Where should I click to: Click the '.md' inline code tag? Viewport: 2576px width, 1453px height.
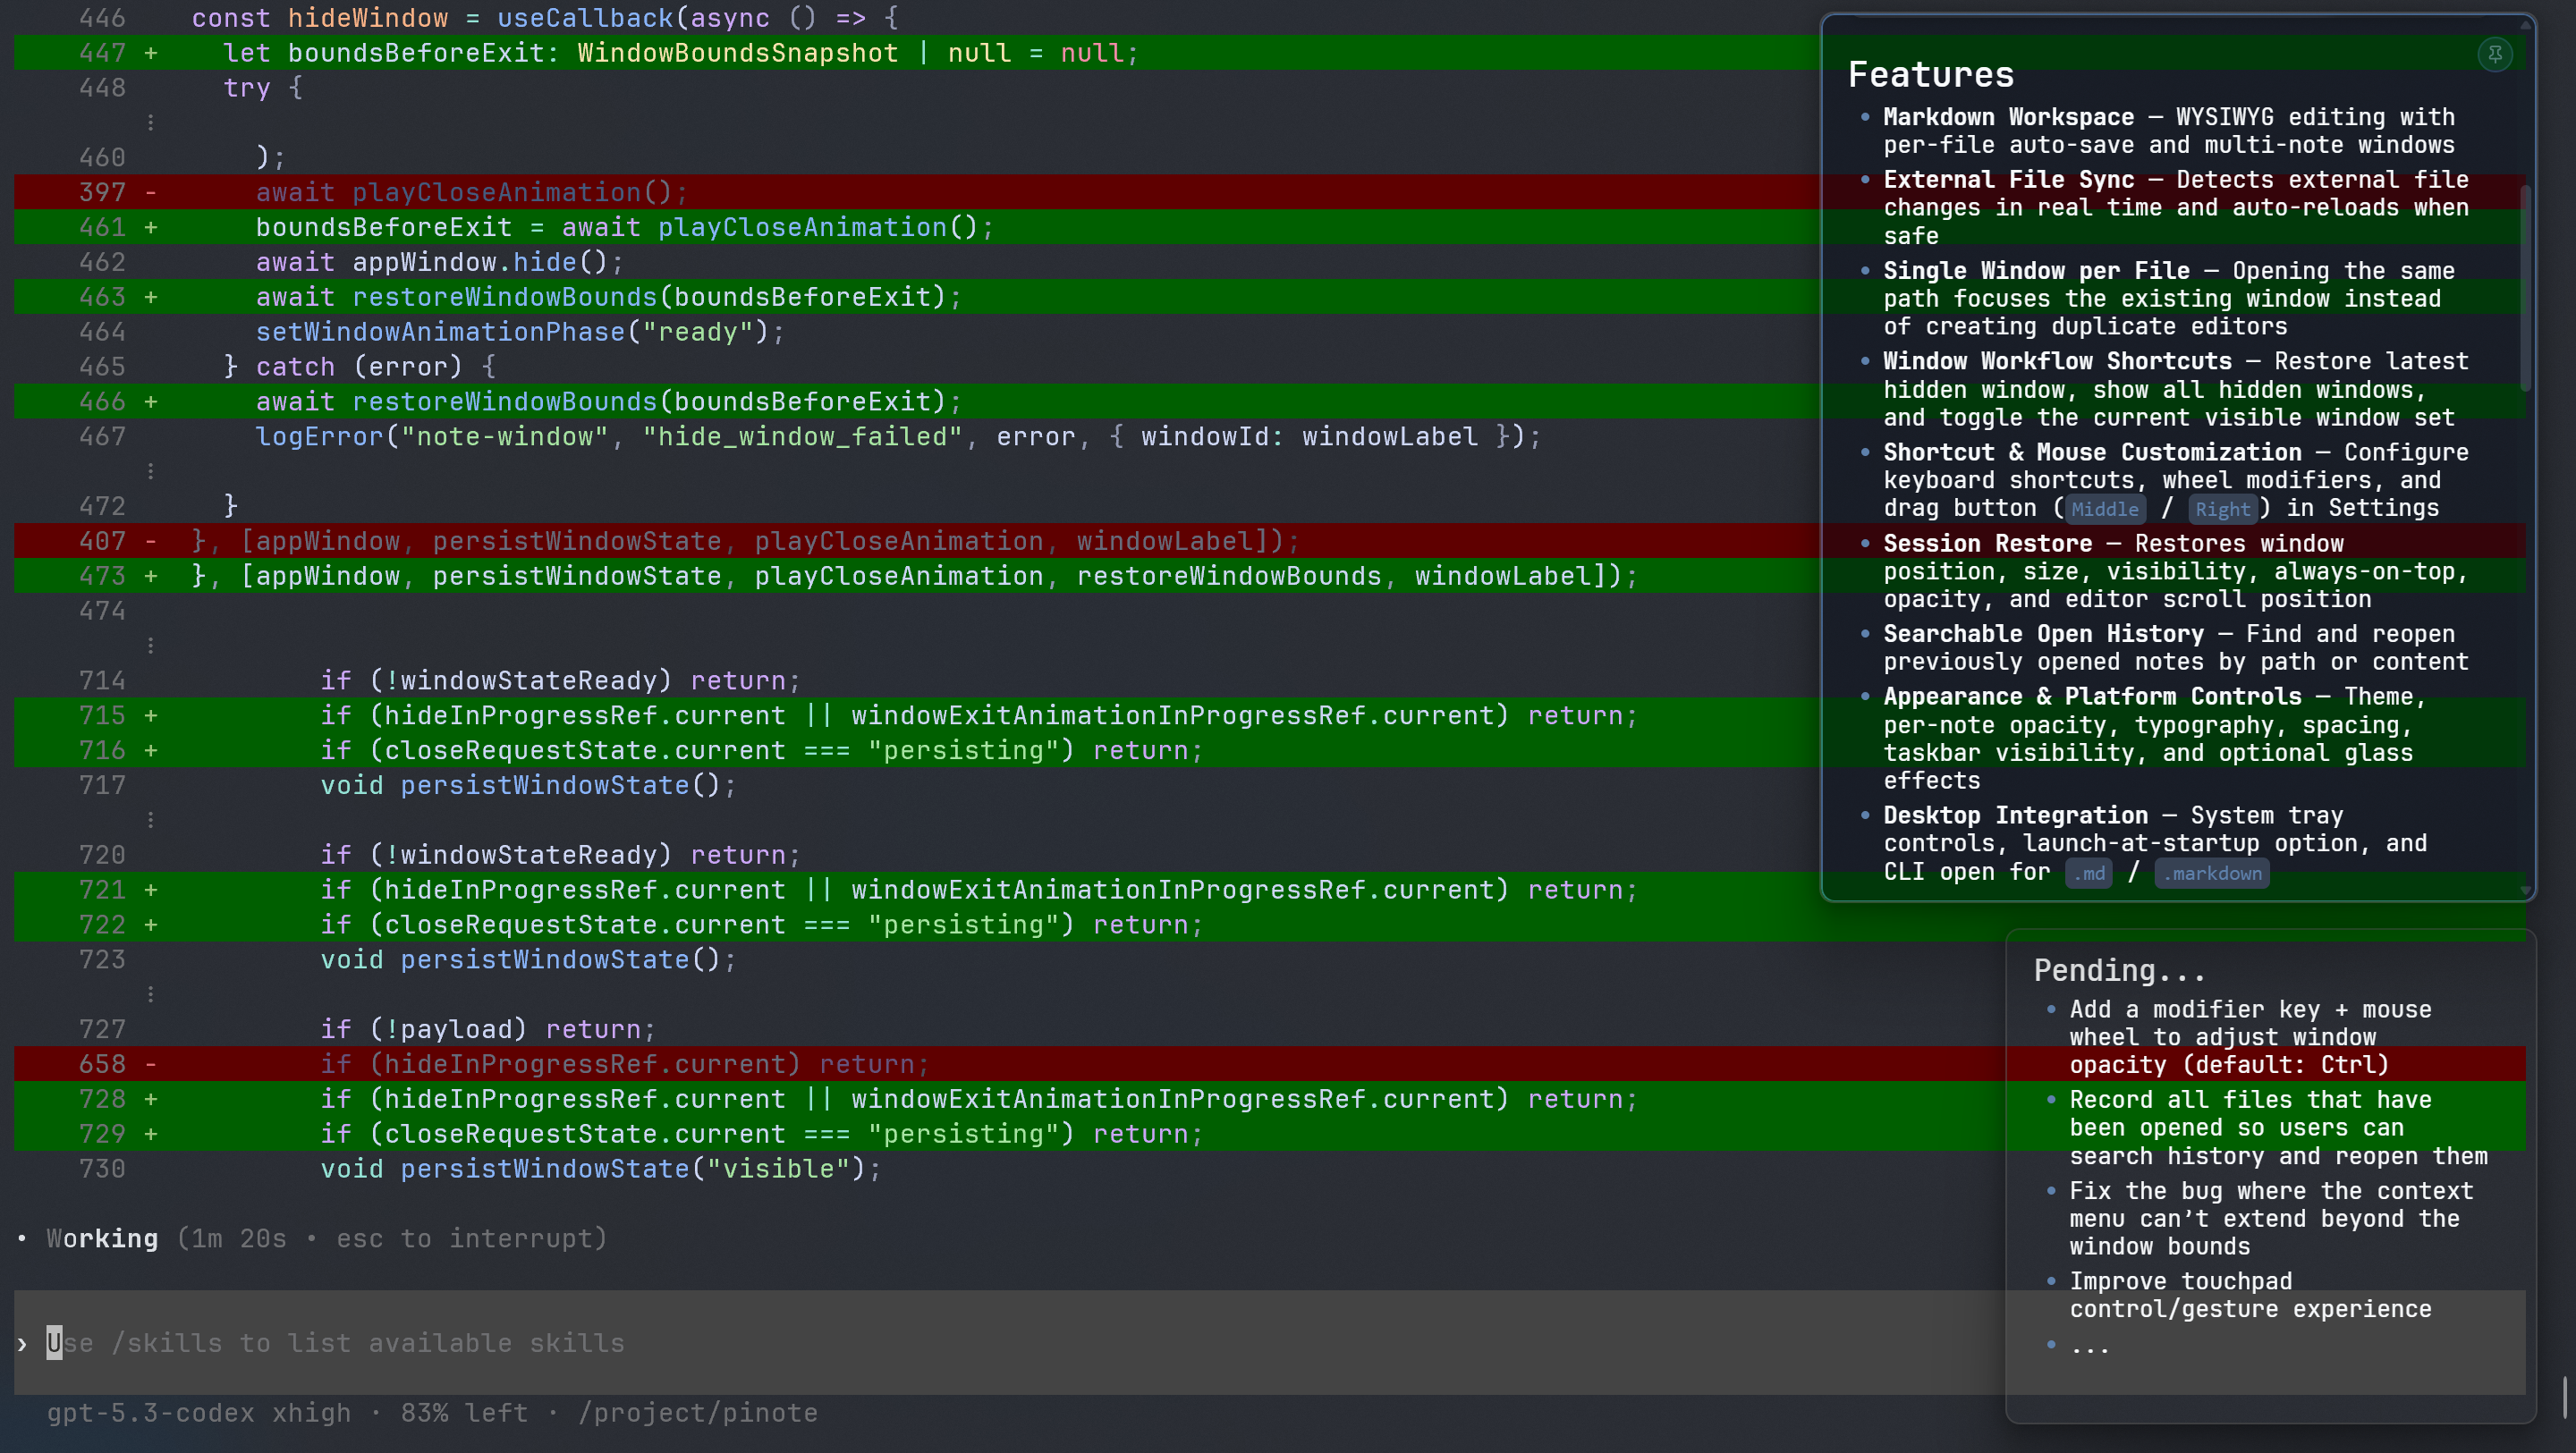click(x=2088, y=873)
